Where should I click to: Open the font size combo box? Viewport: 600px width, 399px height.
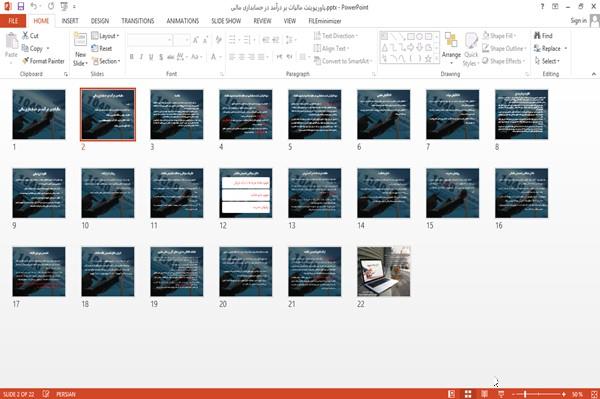tap(181, 40)
